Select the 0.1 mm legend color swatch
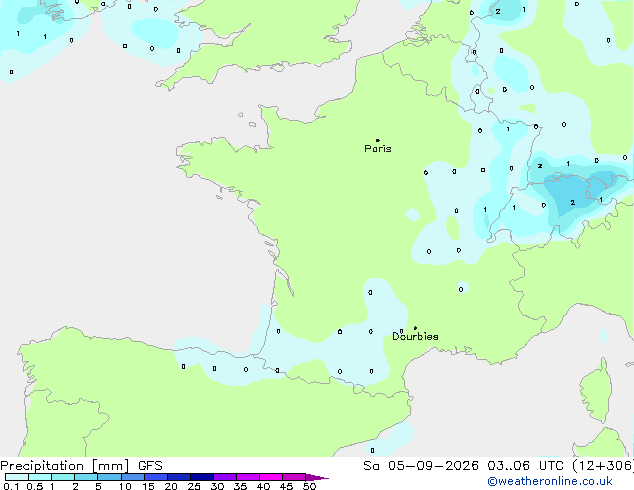Viewport: 634px width, 490px height. 17,477
